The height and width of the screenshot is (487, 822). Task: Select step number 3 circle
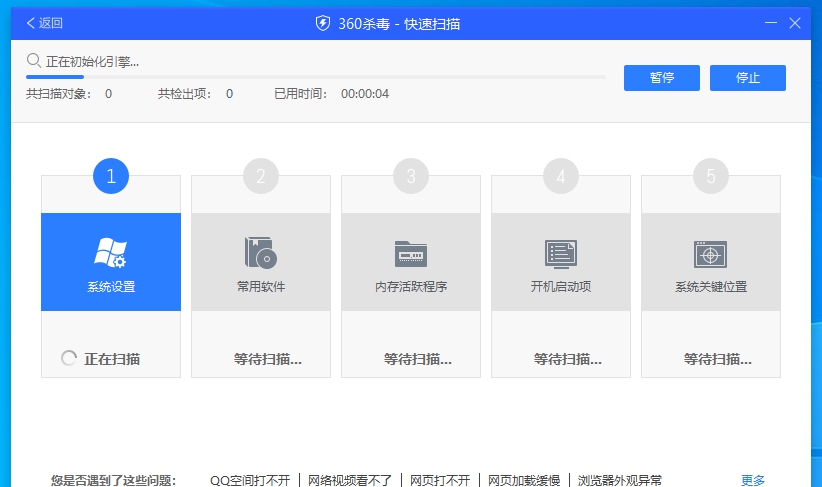pyautogui.click(x=411, y=177)
